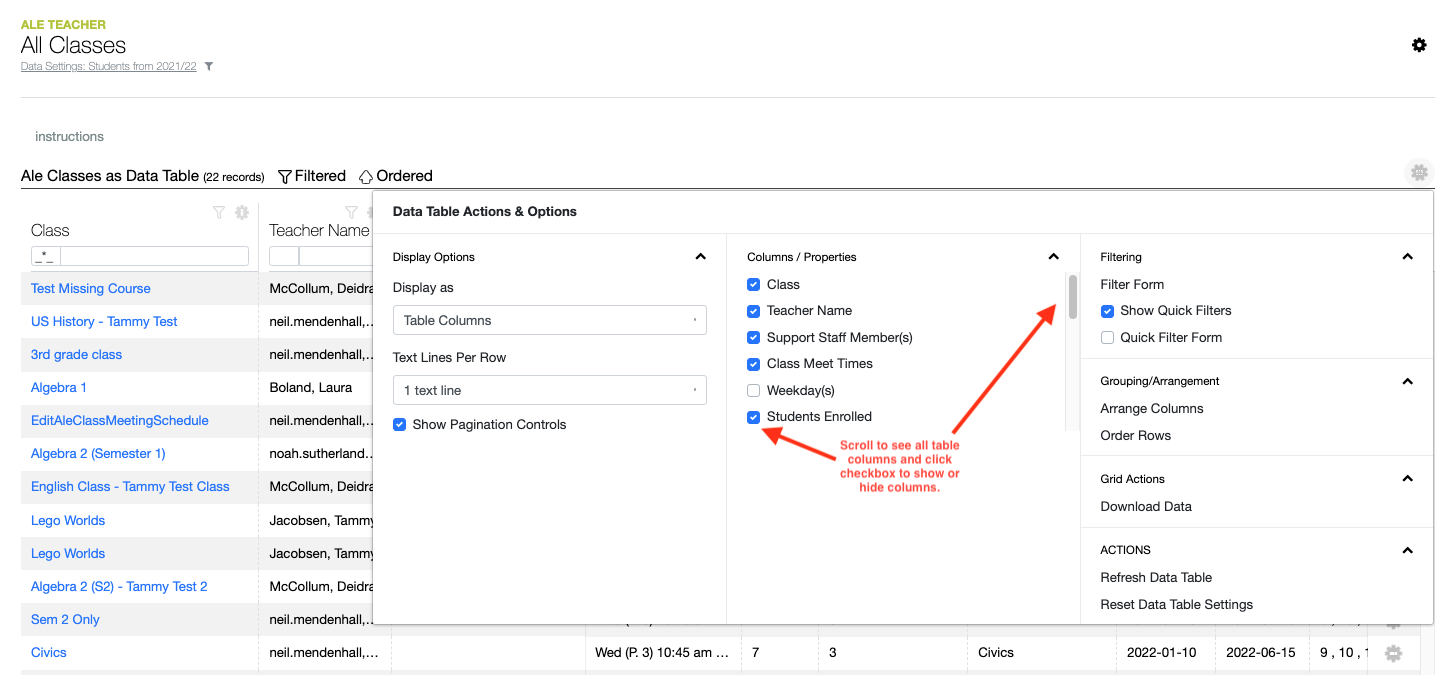Click the funnel icon beside Data Settings

(x=209, y=67)
